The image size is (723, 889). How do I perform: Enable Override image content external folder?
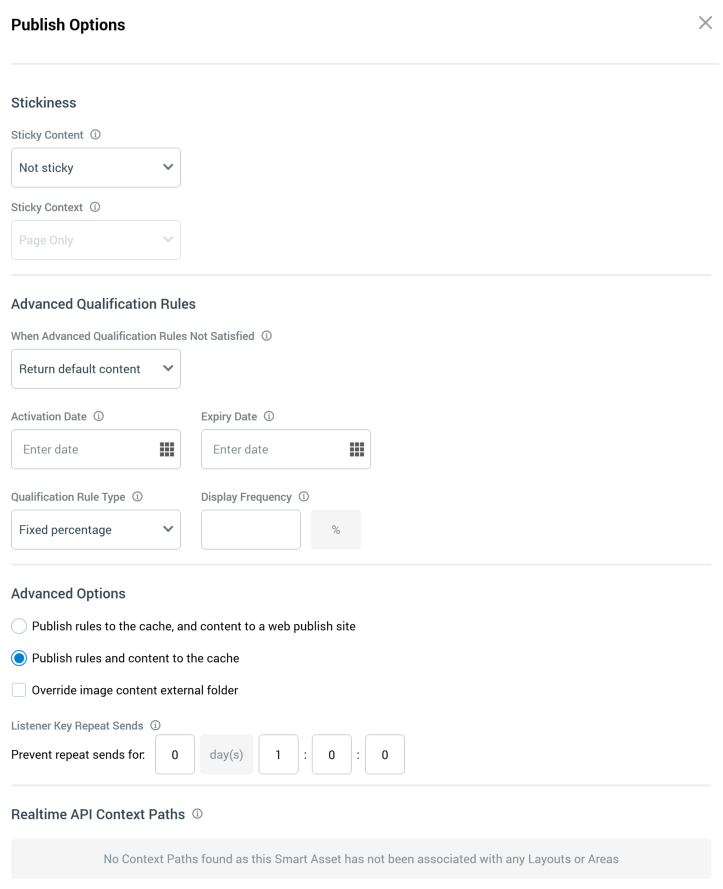coord(19,690)
